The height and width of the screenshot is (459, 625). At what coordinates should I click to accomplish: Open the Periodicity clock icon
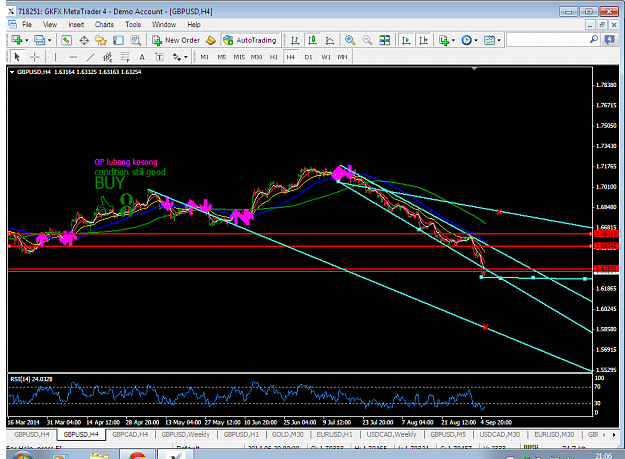[466, 40]
